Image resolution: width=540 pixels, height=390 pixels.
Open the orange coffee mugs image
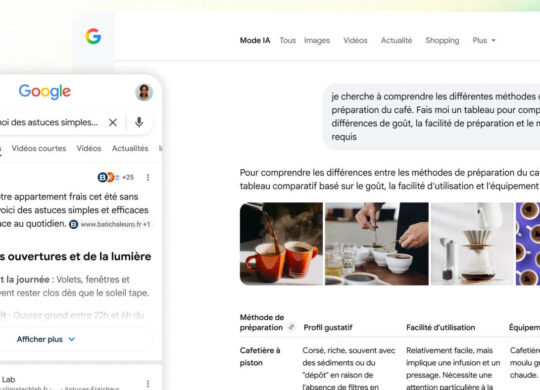pyautogui.click(x=281, y=244)
